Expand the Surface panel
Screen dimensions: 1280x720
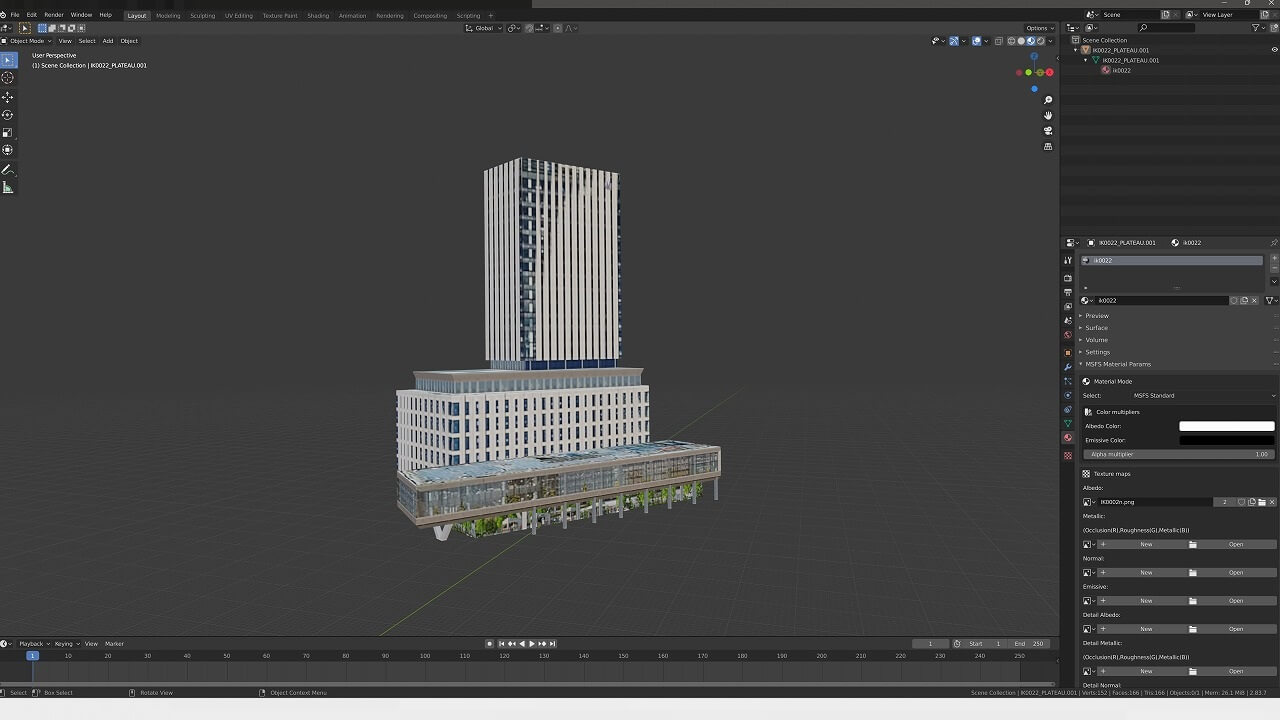[1097, 328]
